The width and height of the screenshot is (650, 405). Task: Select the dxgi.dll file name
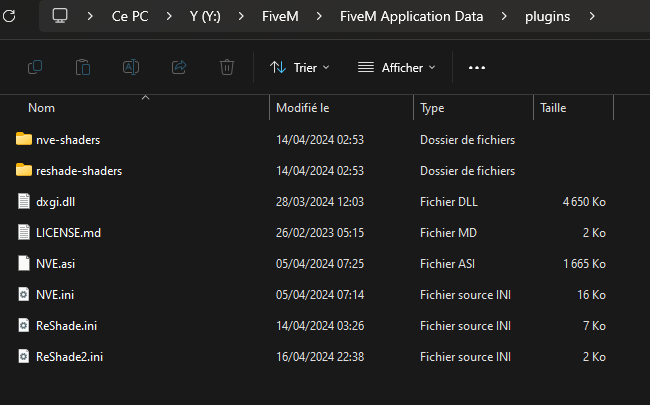coord(56,202)
